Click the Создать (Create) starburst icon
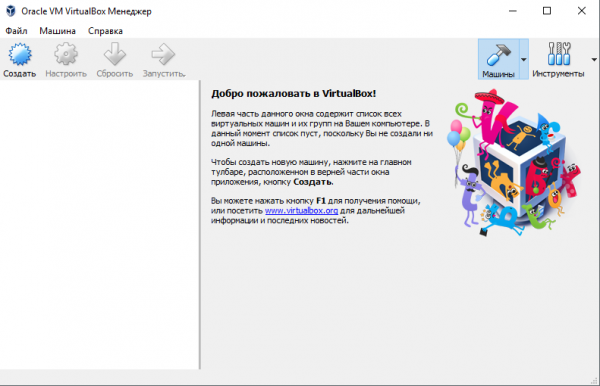Viewport: 600px width, 386px height. [20, 54]
